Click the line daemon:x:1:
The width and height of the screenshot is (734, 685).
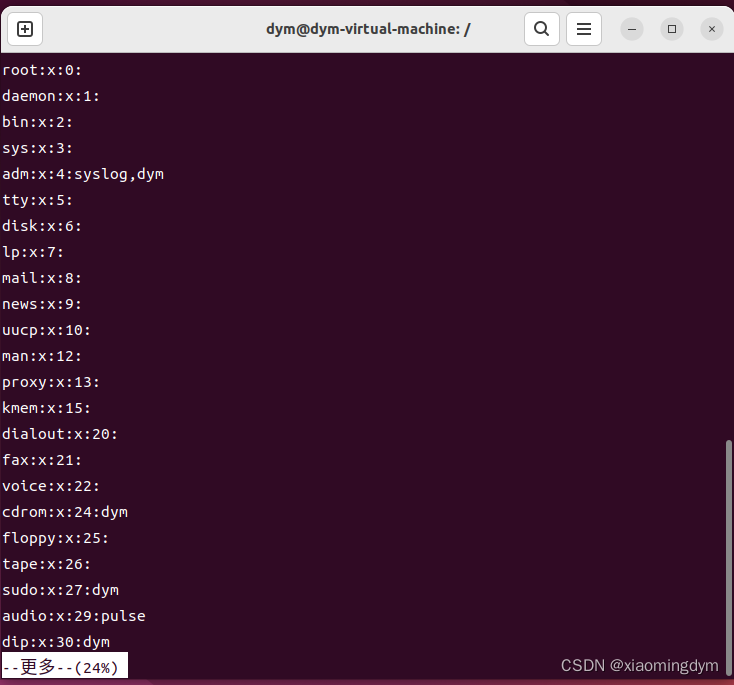coord(51,96)
